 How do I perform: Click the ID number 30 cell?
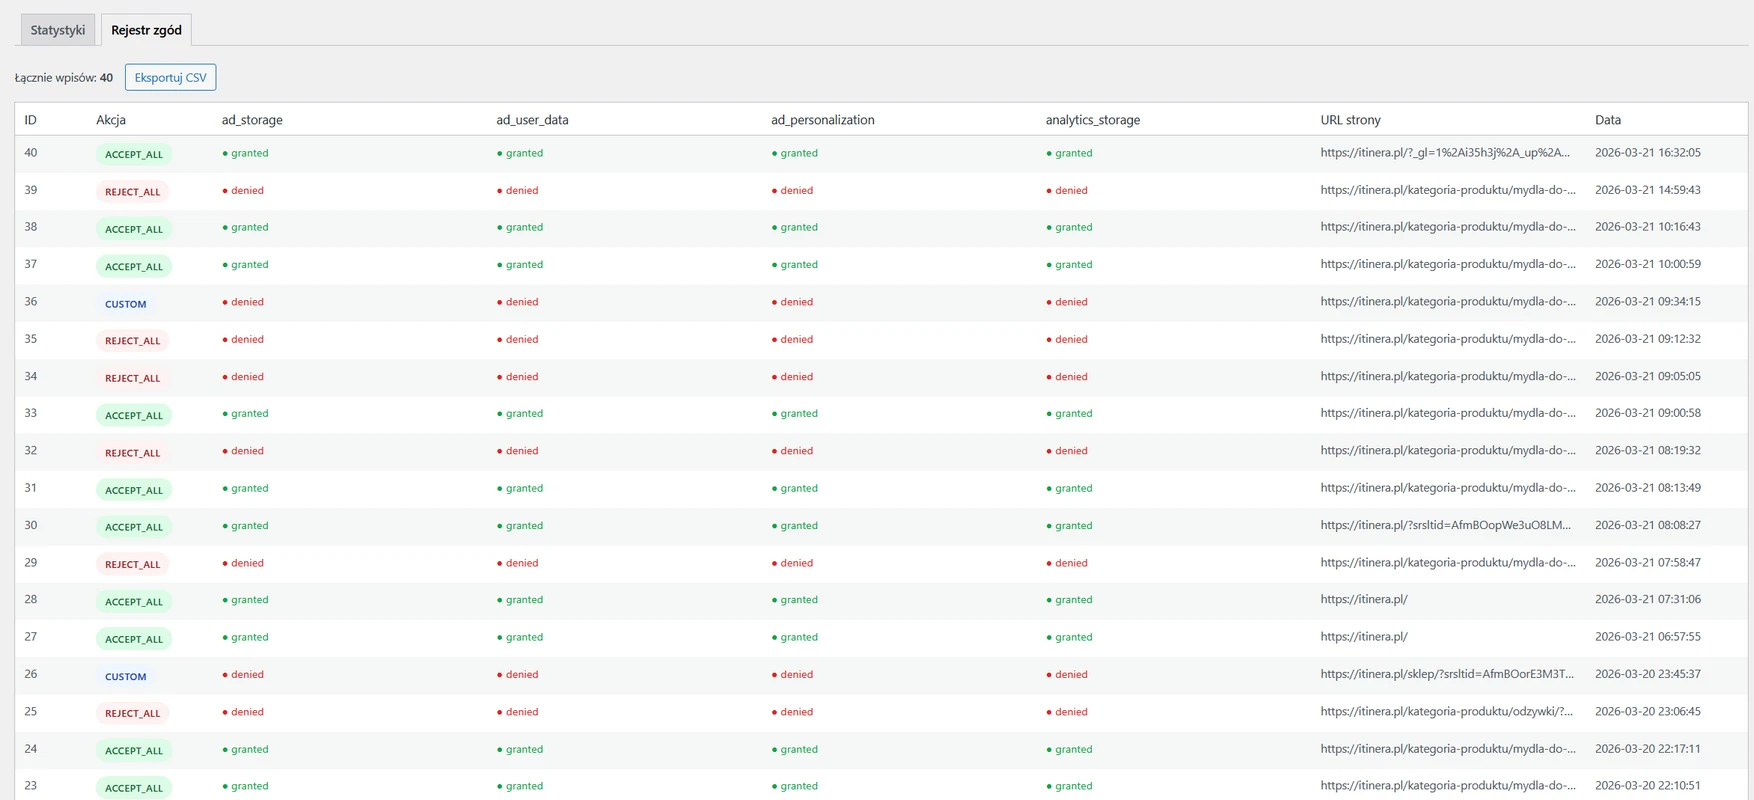31,526
